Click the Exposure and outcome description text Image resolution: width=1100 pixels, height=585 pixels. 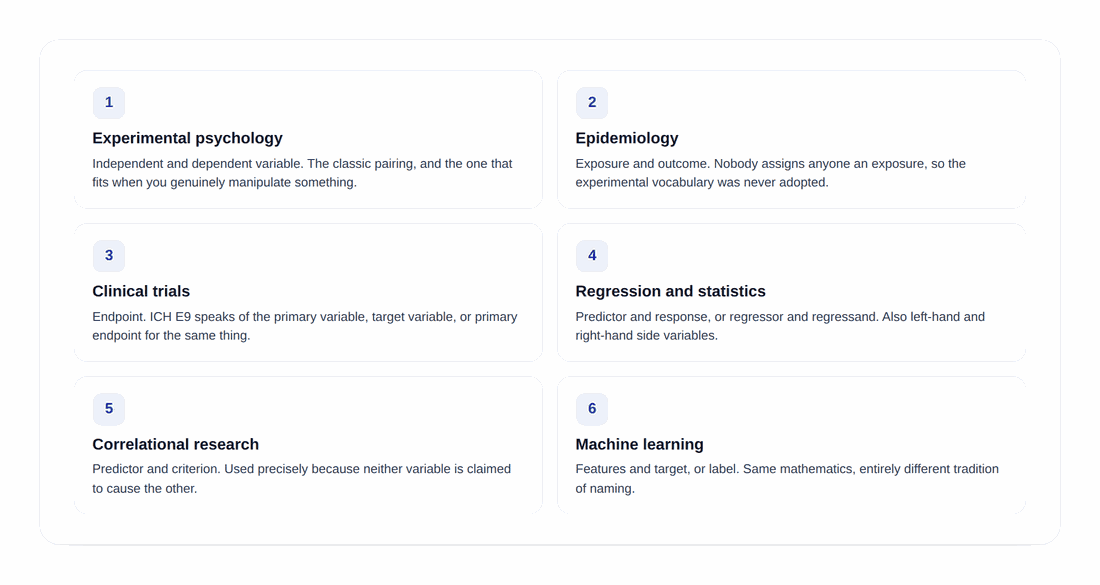pyautogui.click(x=770, y=173)
